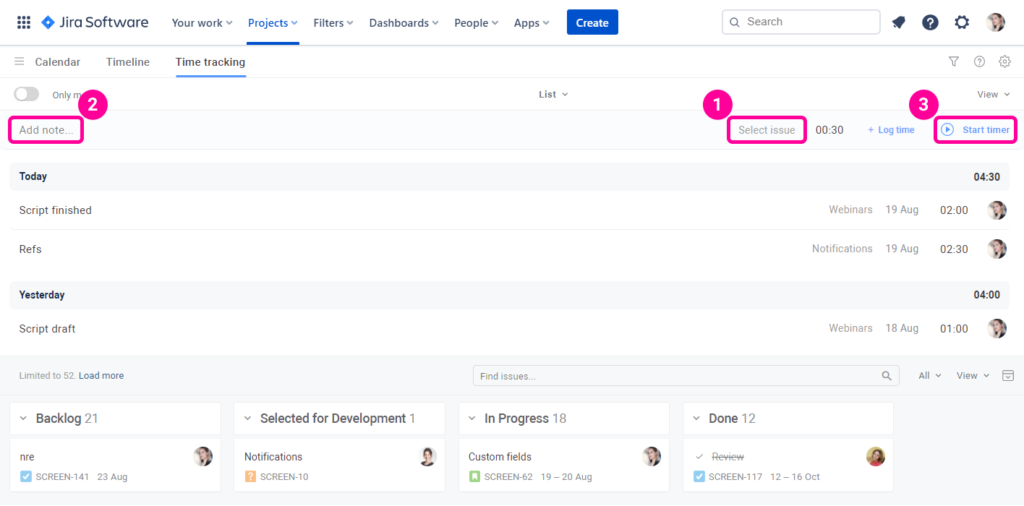Open the Dashboards dropdown menu

[404, 23]
